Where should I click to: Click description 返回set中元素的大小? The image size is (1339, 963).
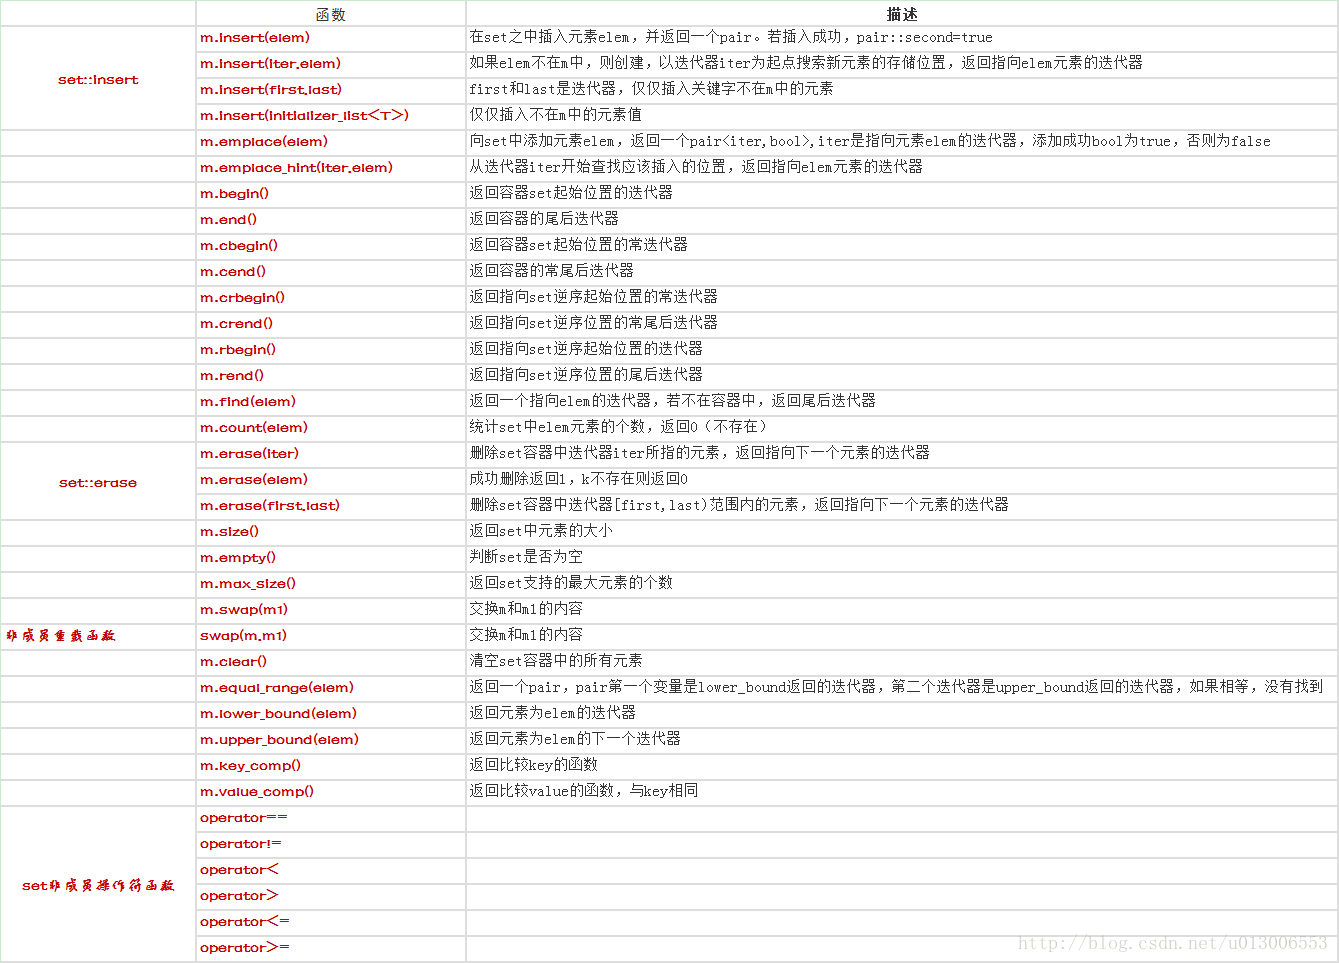[901, 532]
